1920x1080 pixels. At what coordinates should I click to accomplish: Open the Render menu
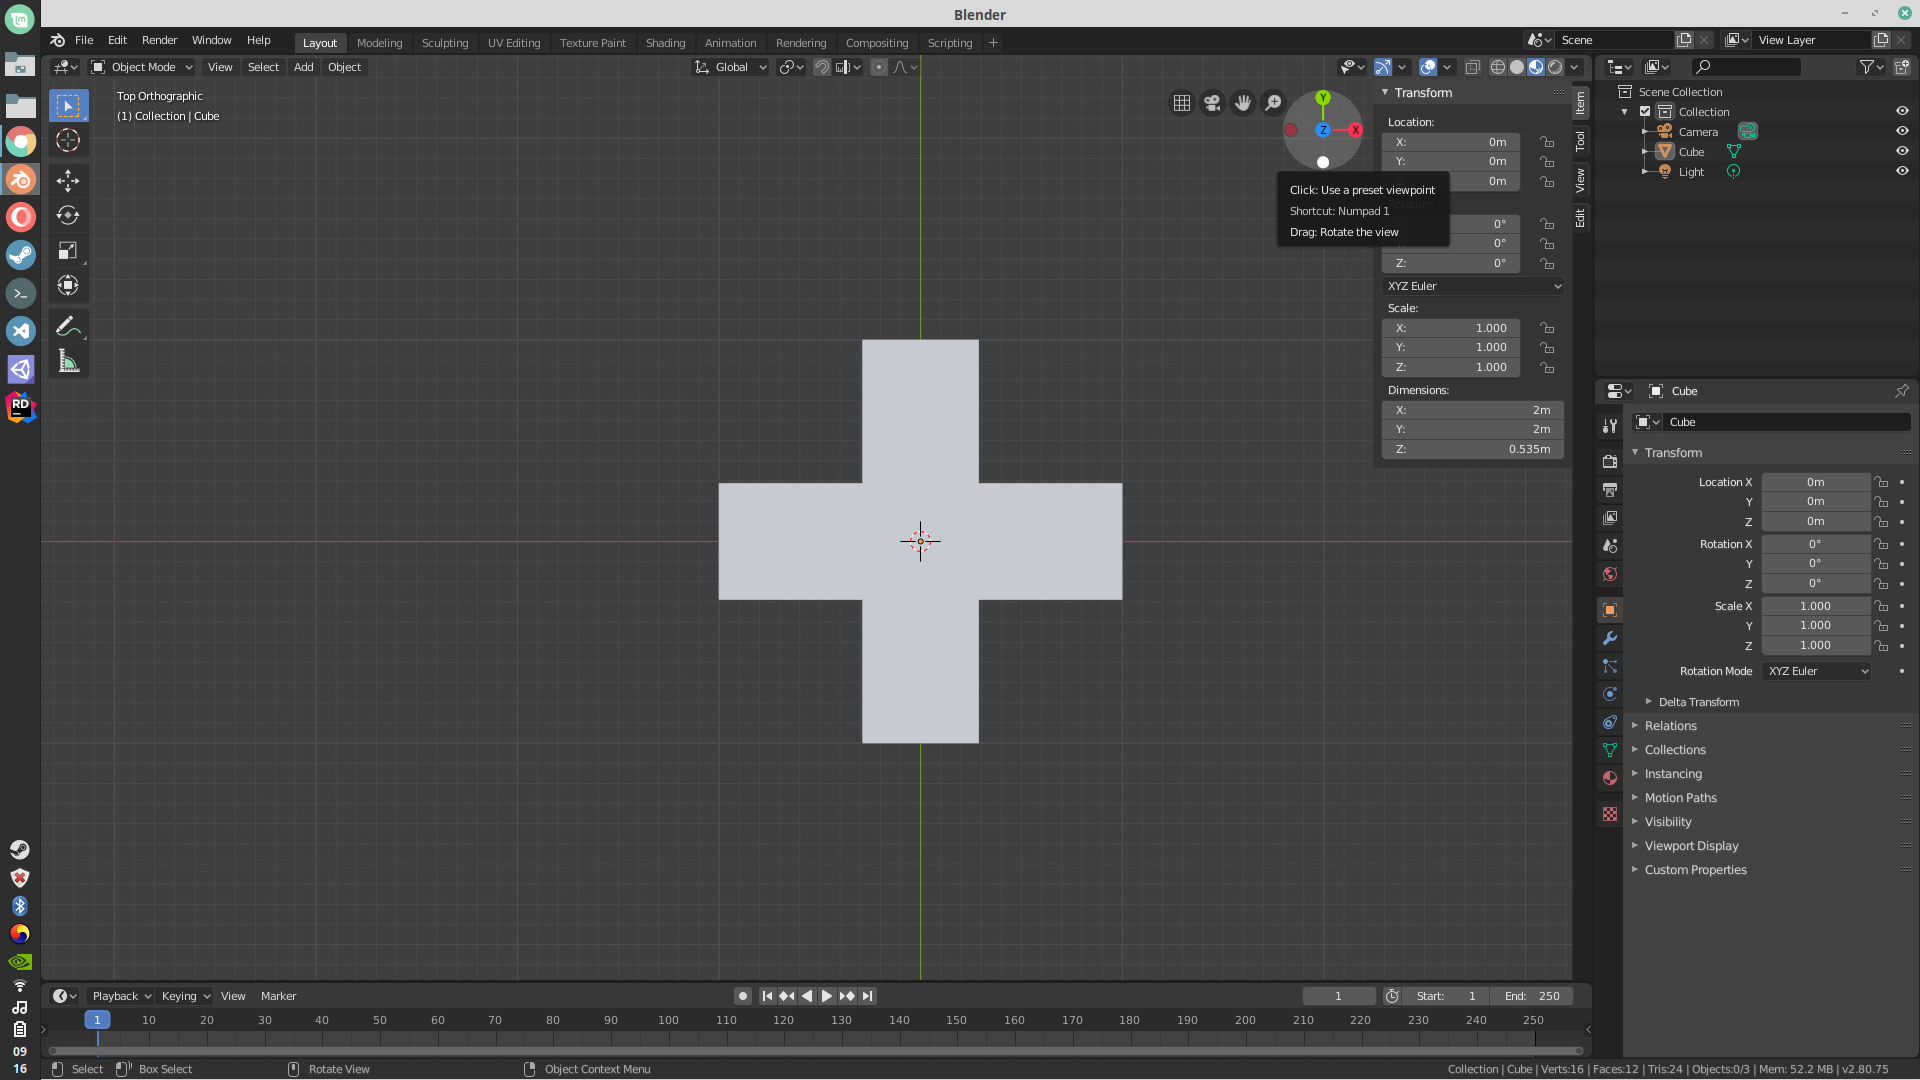159,40
